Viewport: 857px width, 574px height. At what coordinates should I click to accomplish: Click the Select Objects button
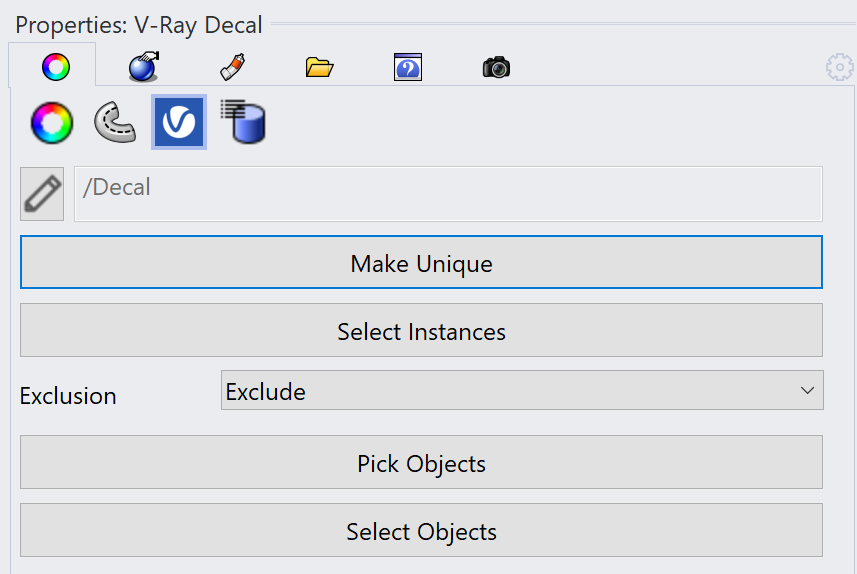coord(421,530)
